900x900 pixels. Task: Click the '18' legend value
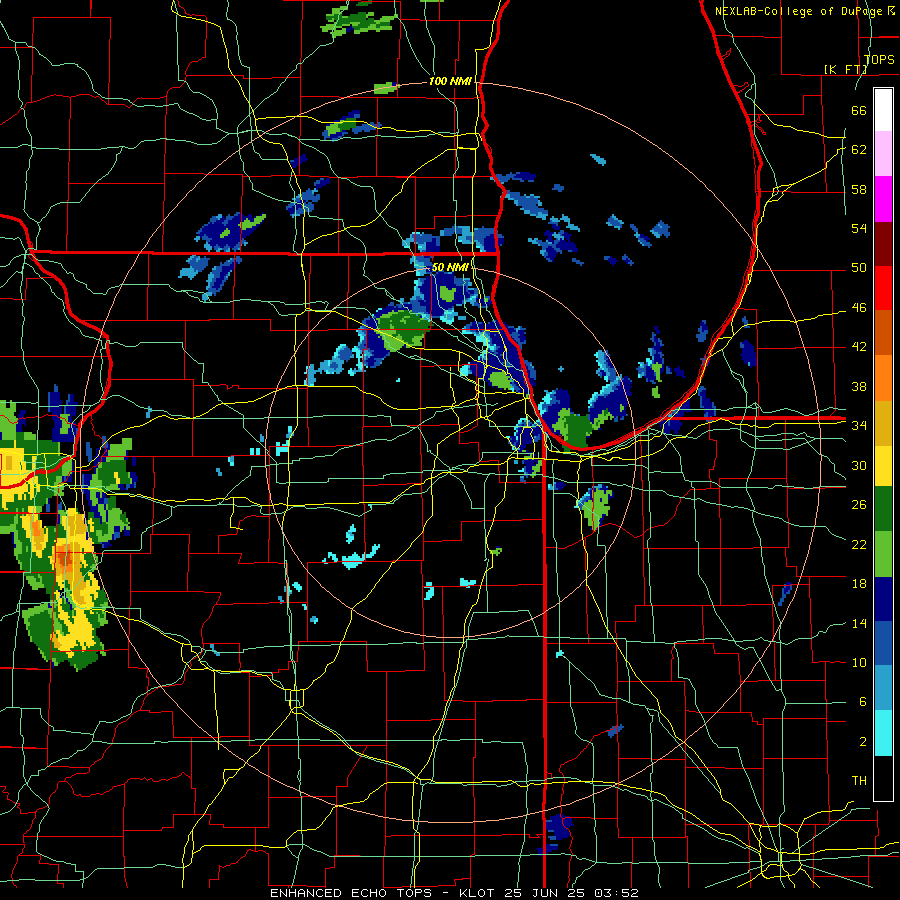click(859, 584)
